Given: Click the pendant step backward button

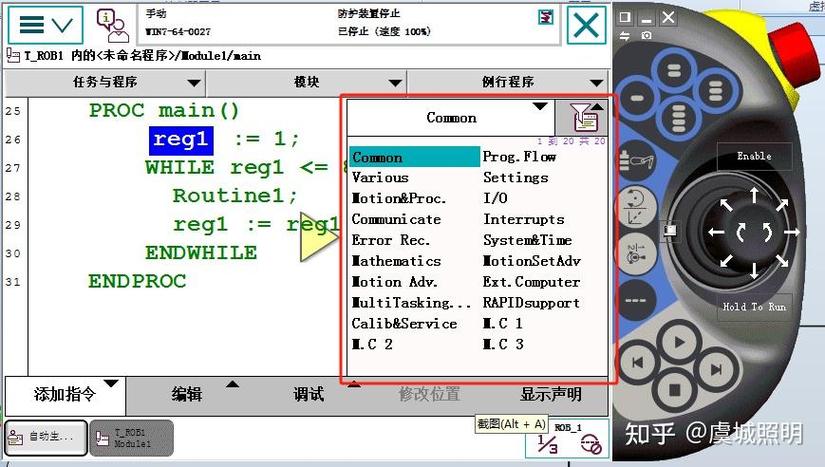Looking at the screenshot, I should (638, 362).
